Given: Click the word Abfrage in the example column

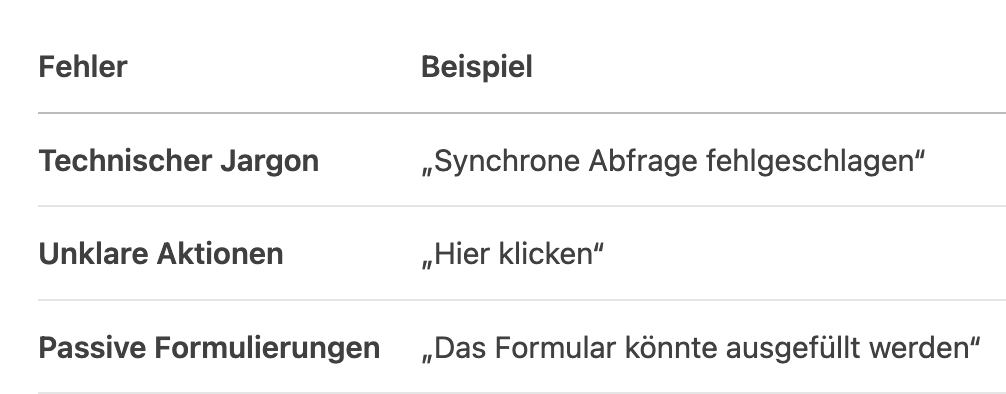Looking at the screenshot, I should (x=643, y=161).
